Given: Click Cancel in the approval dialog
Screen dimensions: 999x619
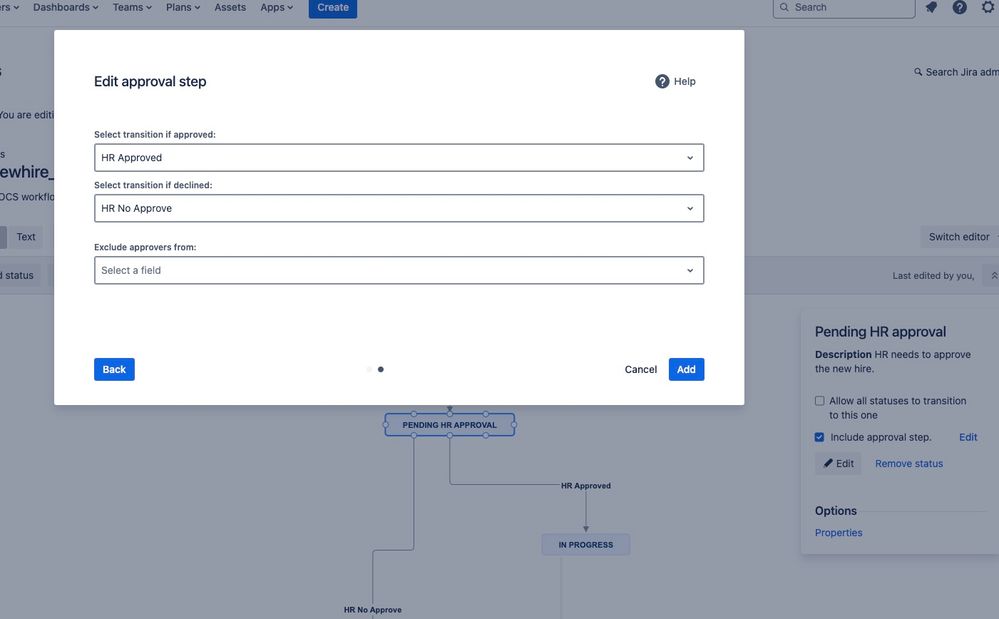Looking at the screenshot, I should (x=640, y=369).
